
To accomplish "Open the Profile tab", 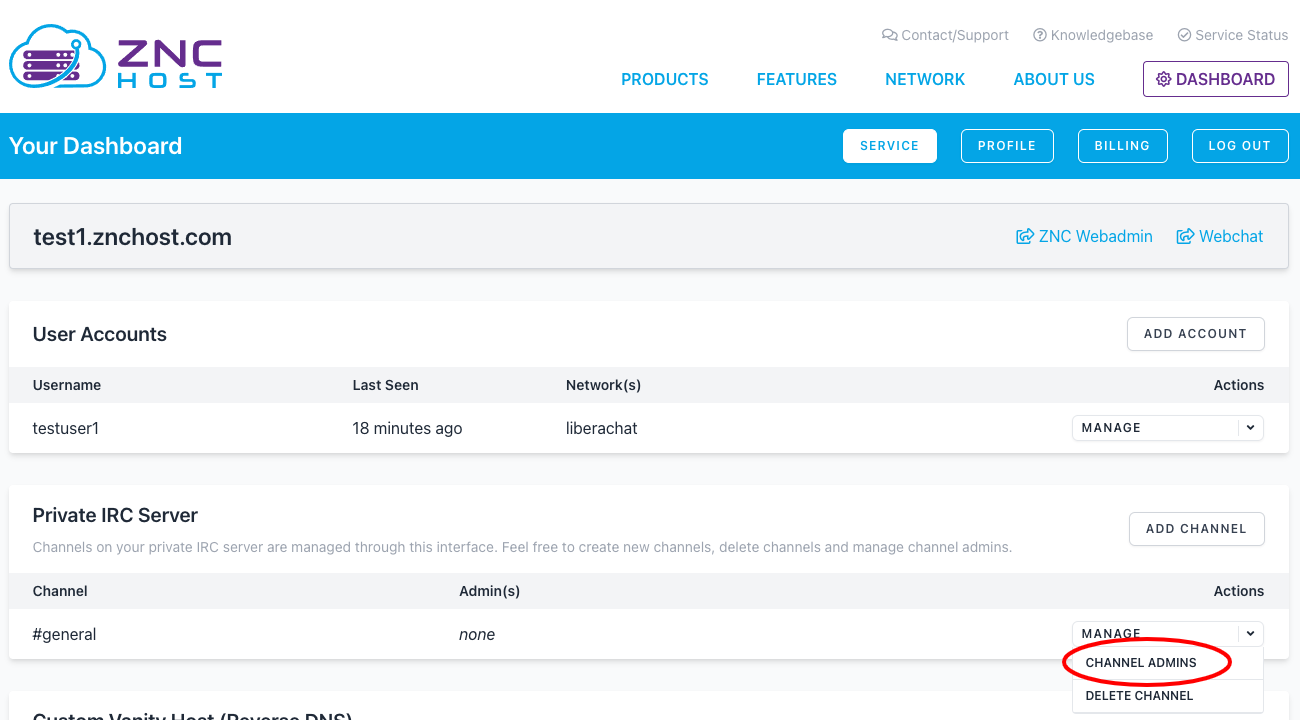I will [1006, 146].
